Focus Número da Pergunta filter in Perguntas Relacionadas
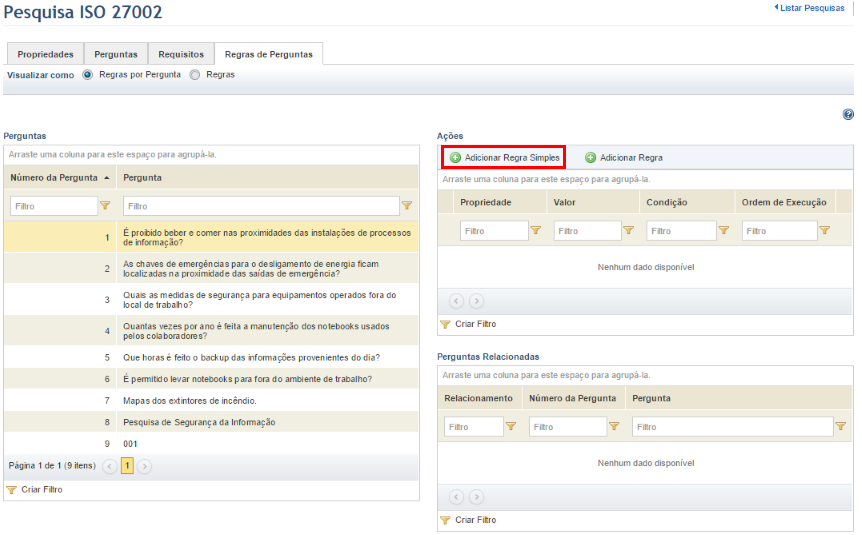This screenshot has width=862, height=535. pos(567,427)
